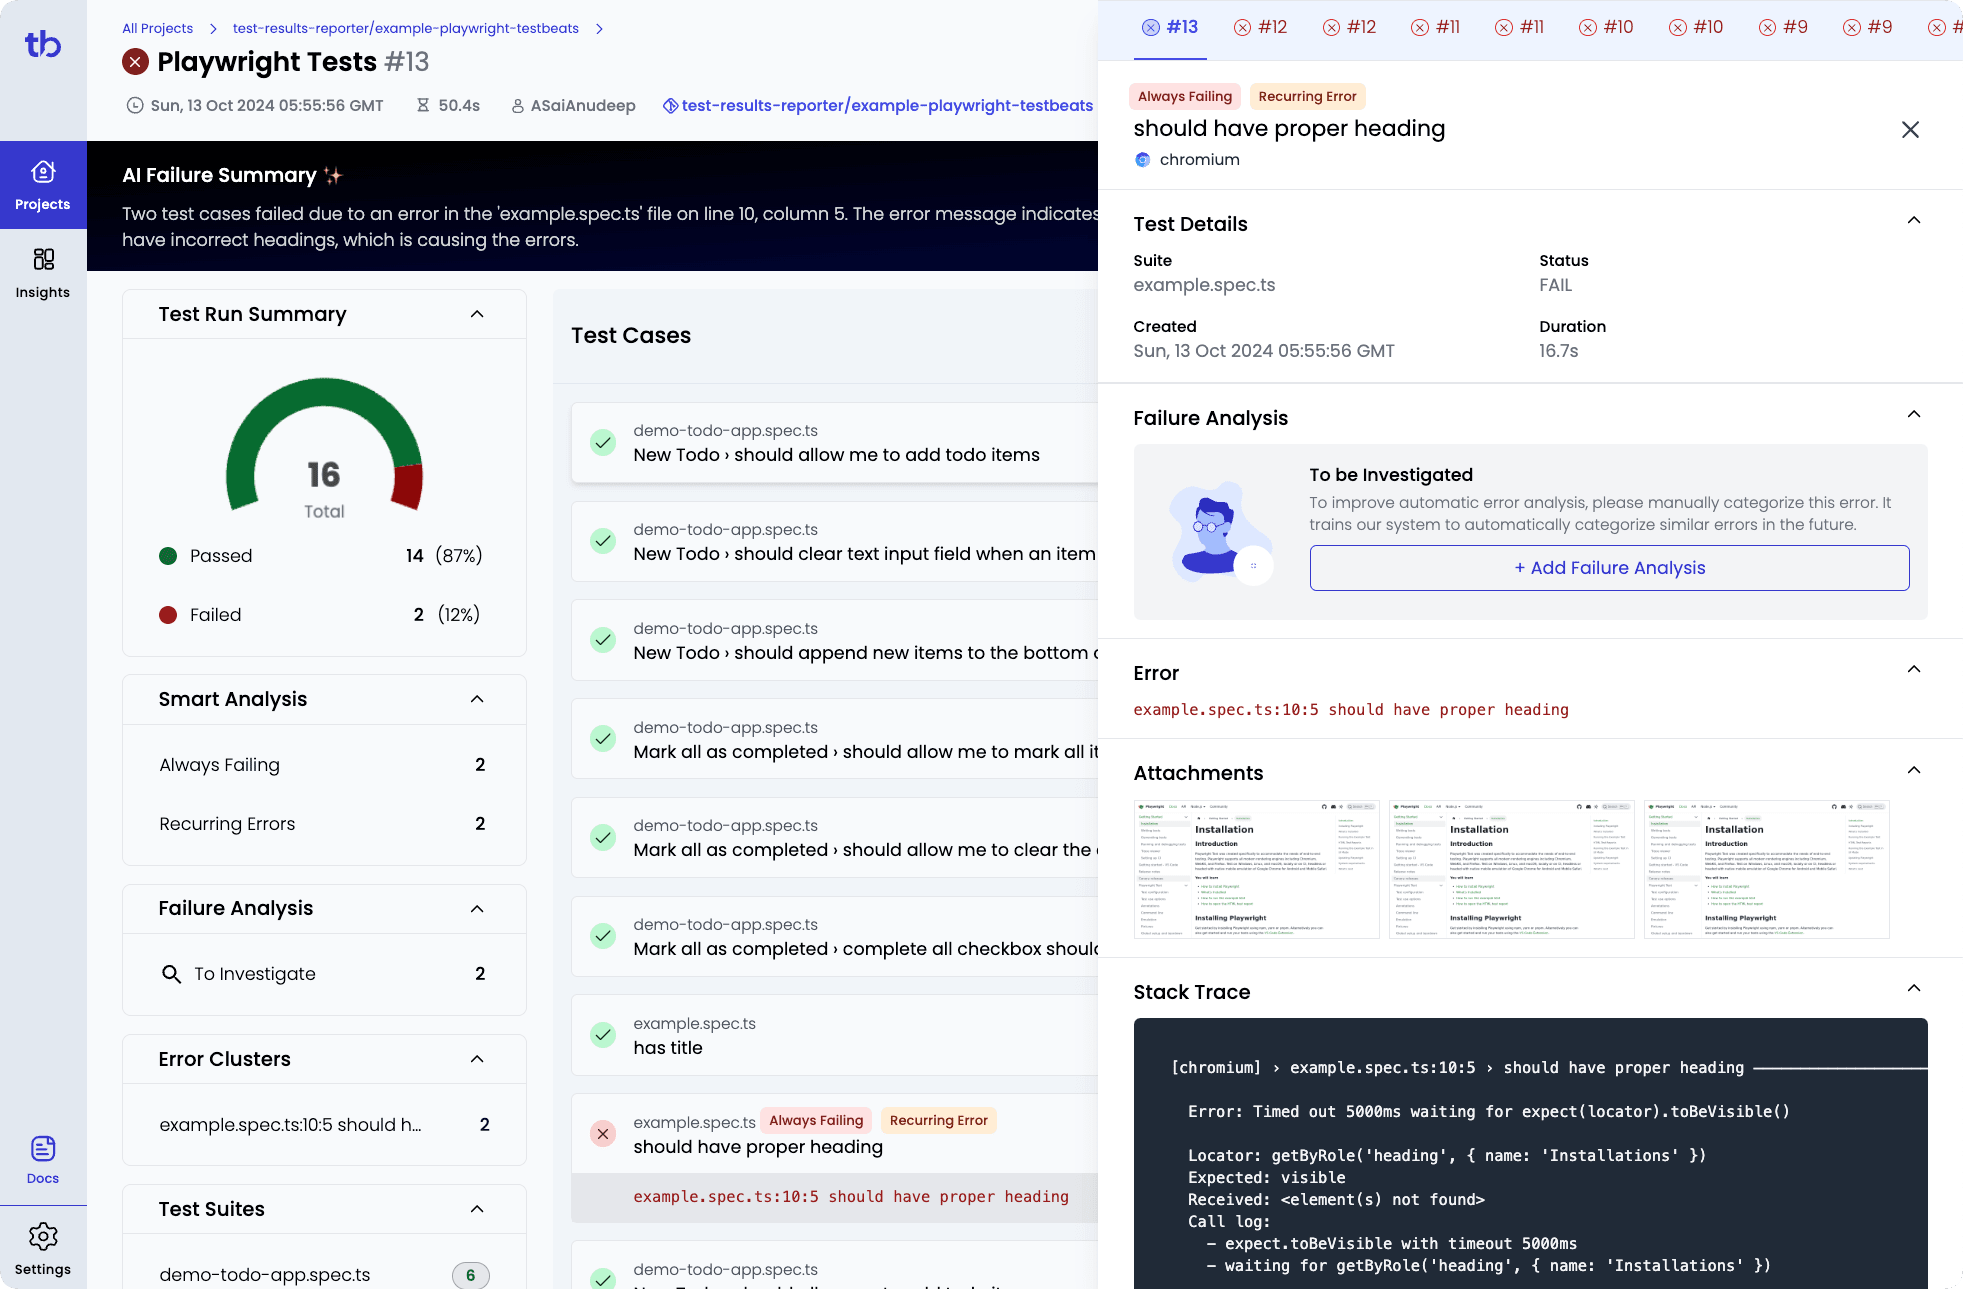Open Insights from the sidebar
The width and height of the screenshot is (1963, 1289).
click(x=43, y=272)
